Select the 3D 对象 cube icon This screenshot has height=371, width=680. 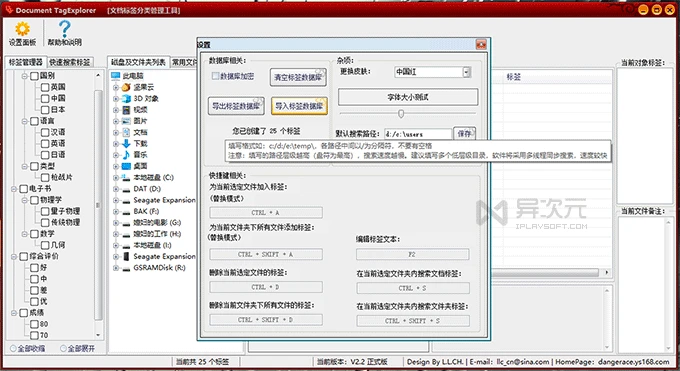126,98
